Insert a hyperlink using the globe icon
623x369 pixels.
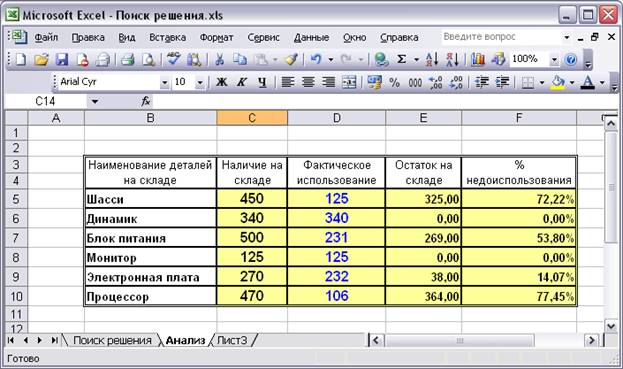click(x=381, y=60)
